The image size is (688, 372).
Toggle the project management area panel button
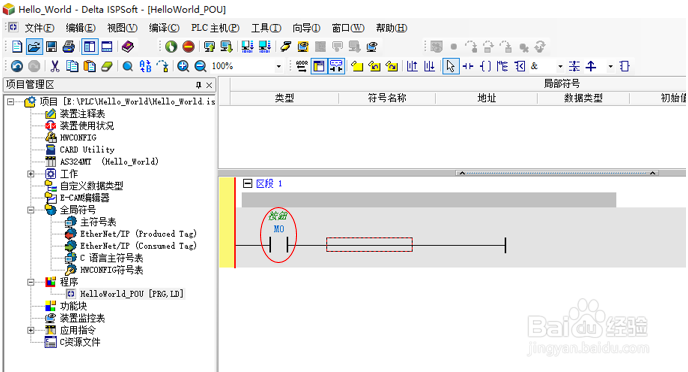click(90, 46)
